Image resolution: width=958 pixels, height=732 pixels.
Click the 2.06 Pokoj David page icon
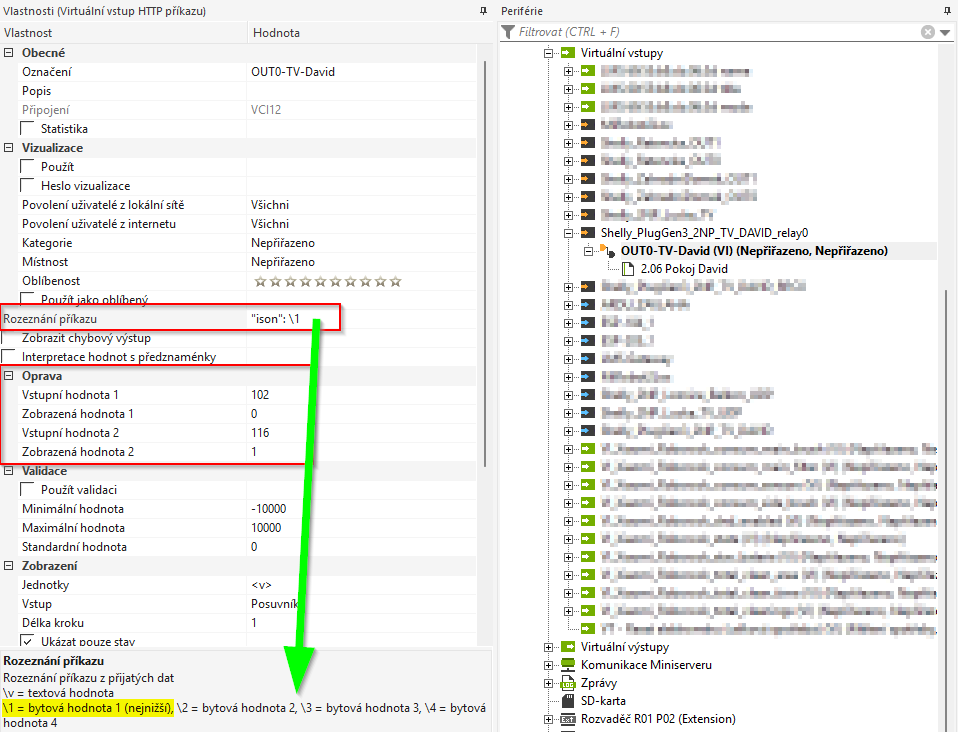(x=628, y=269)
